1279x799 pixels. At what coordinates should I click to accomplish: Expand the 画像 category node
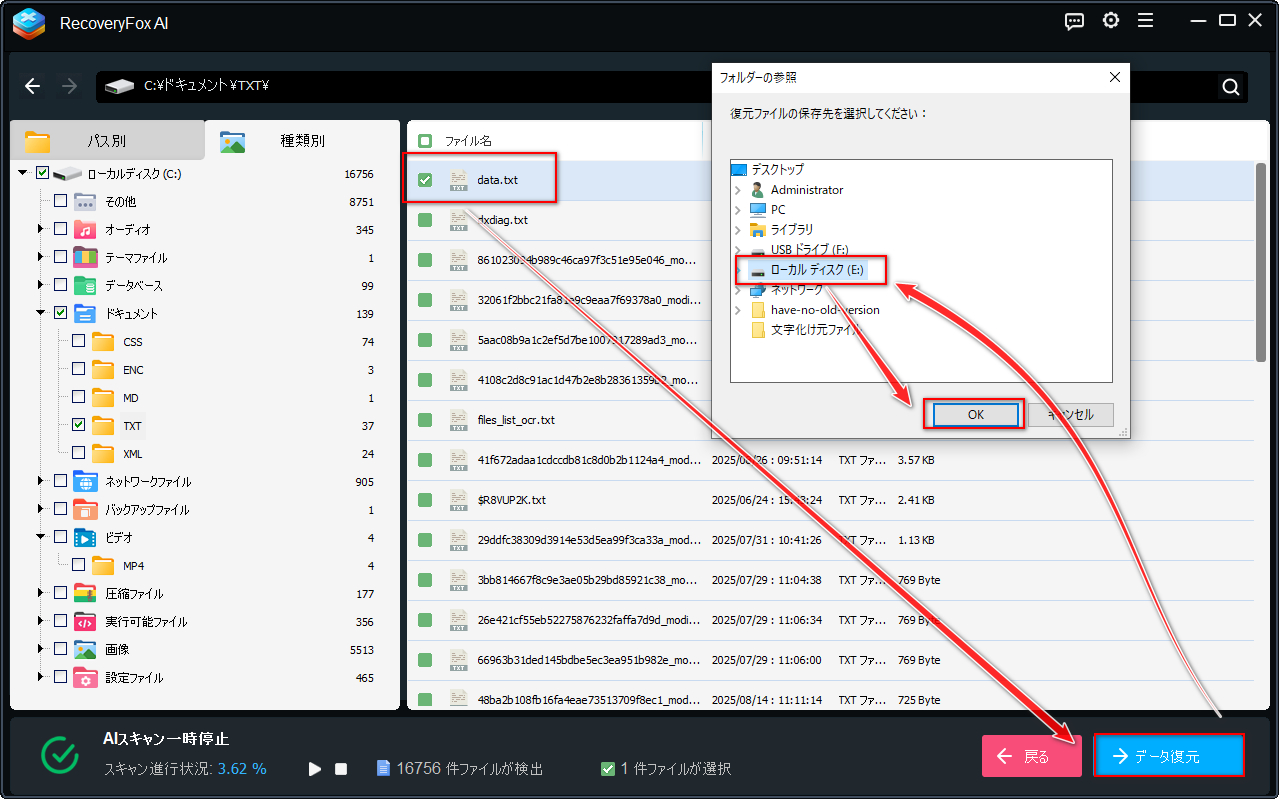[x=41, y=650]
